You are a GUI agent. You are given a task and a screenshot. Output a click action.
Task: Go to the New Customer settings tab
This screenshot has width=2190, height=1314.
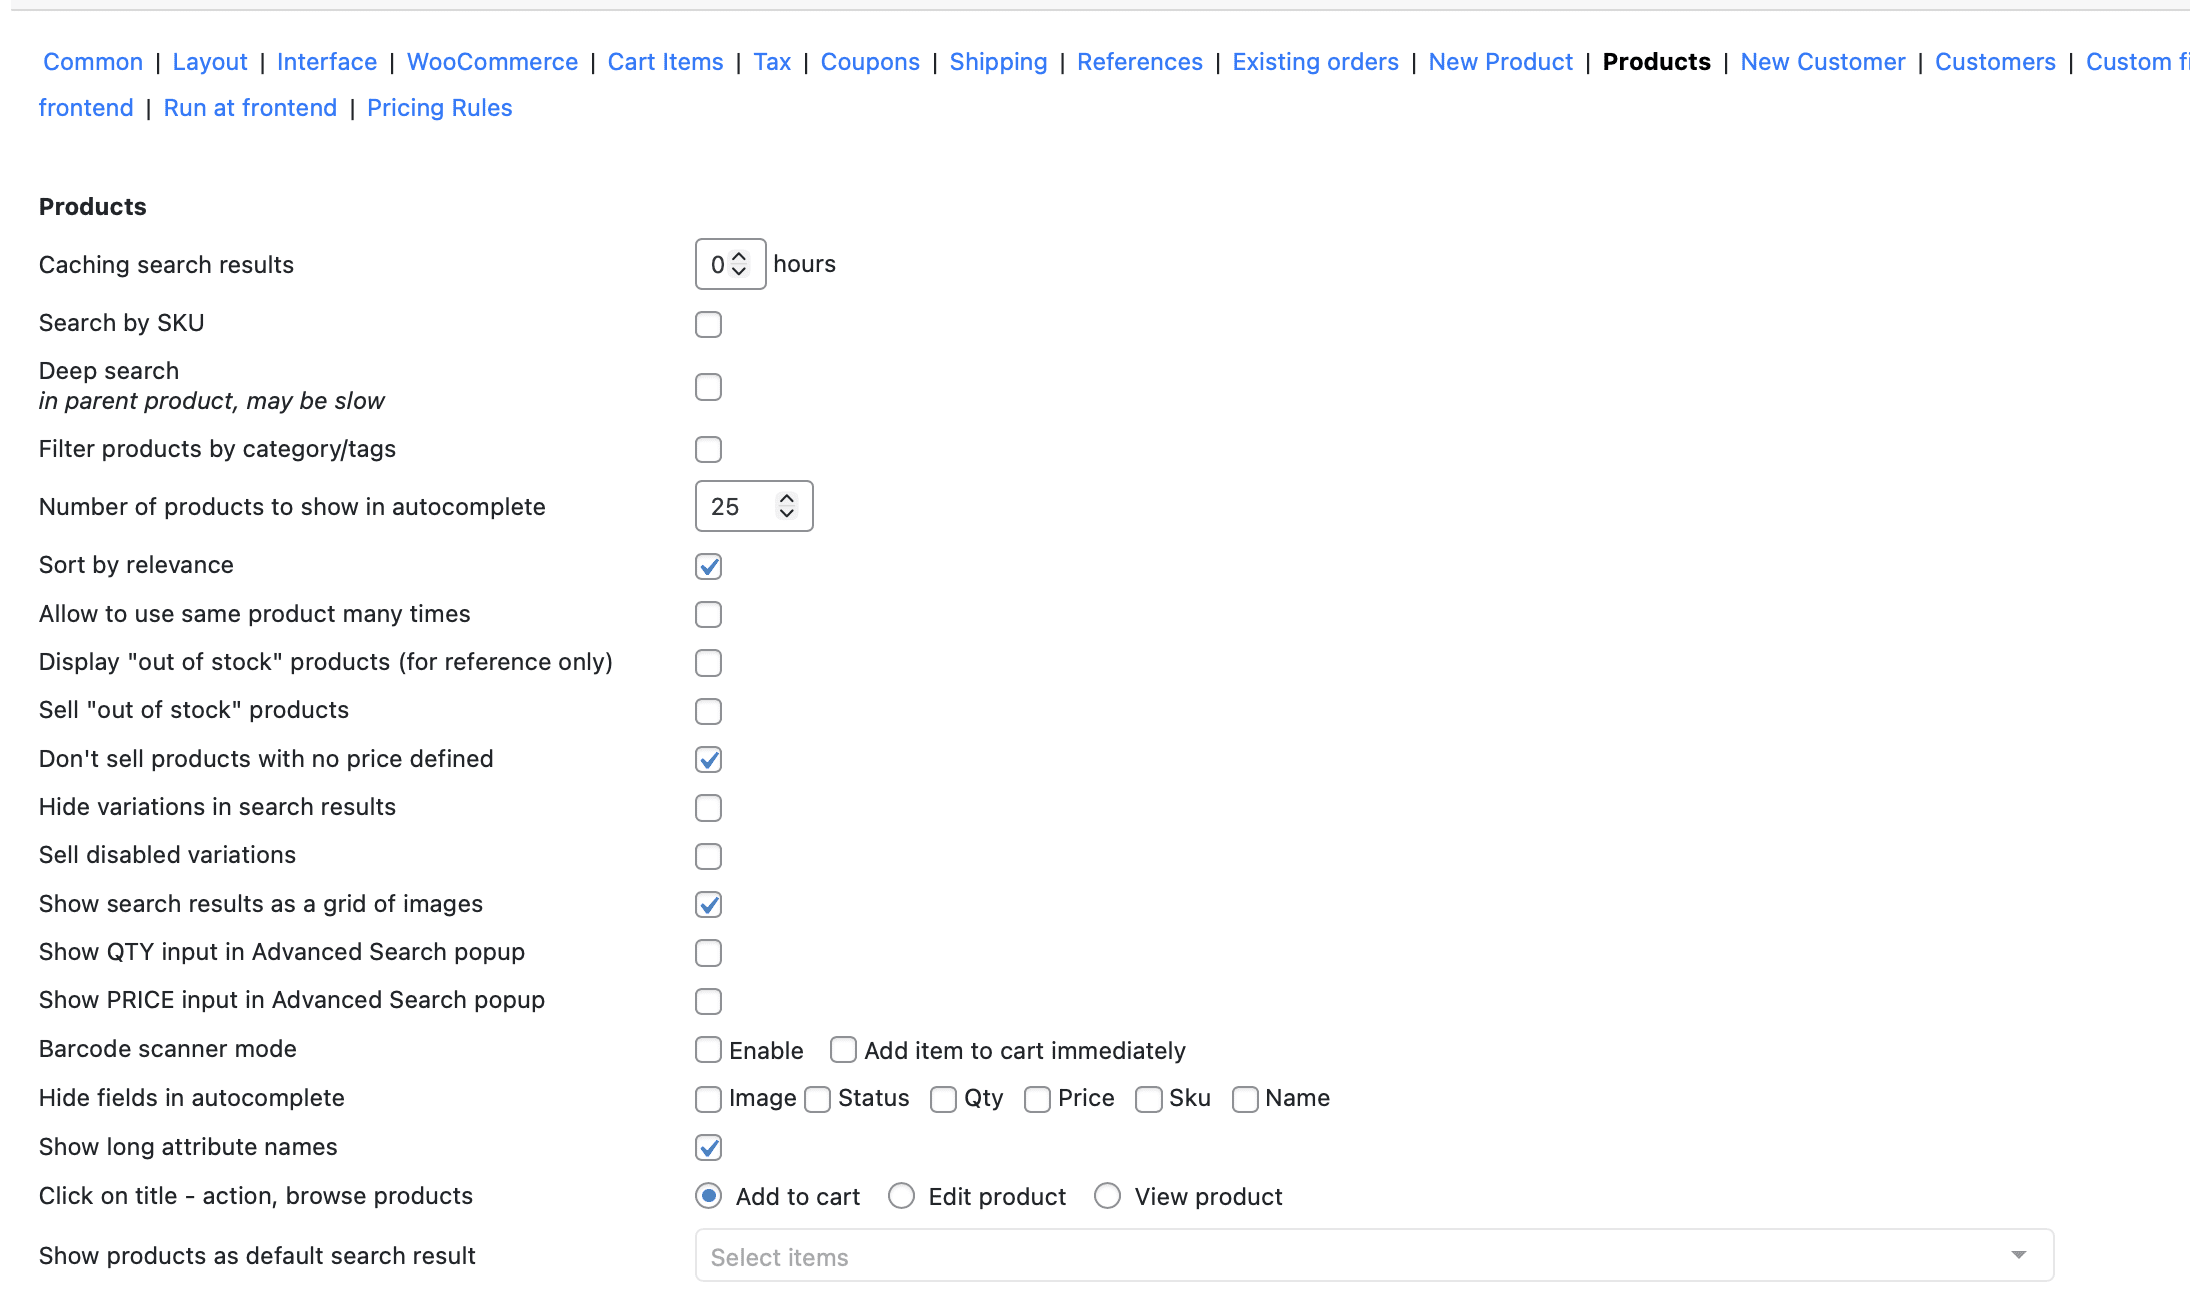pos(1822,62)
